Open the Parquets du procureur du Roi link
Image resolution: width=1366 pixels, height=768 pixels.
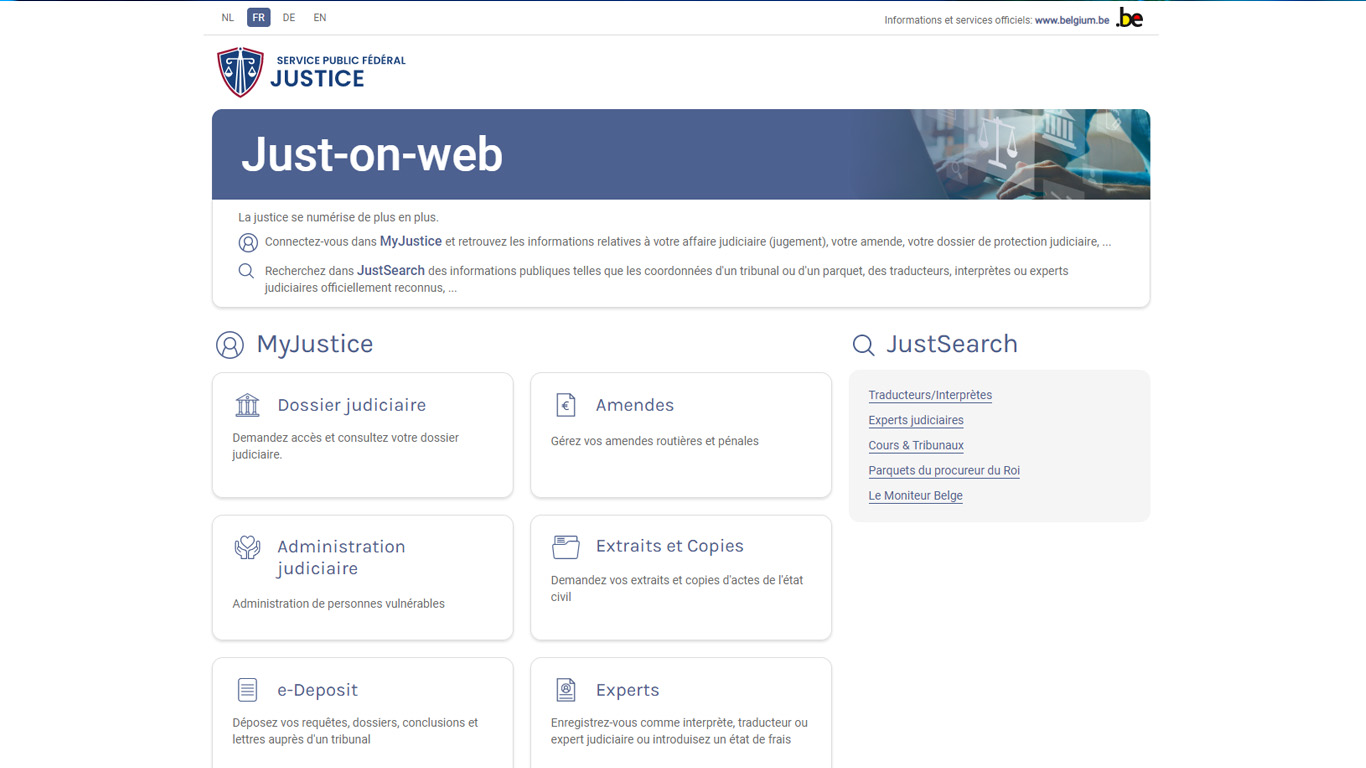pyautogui.click(x=943, y=470)
